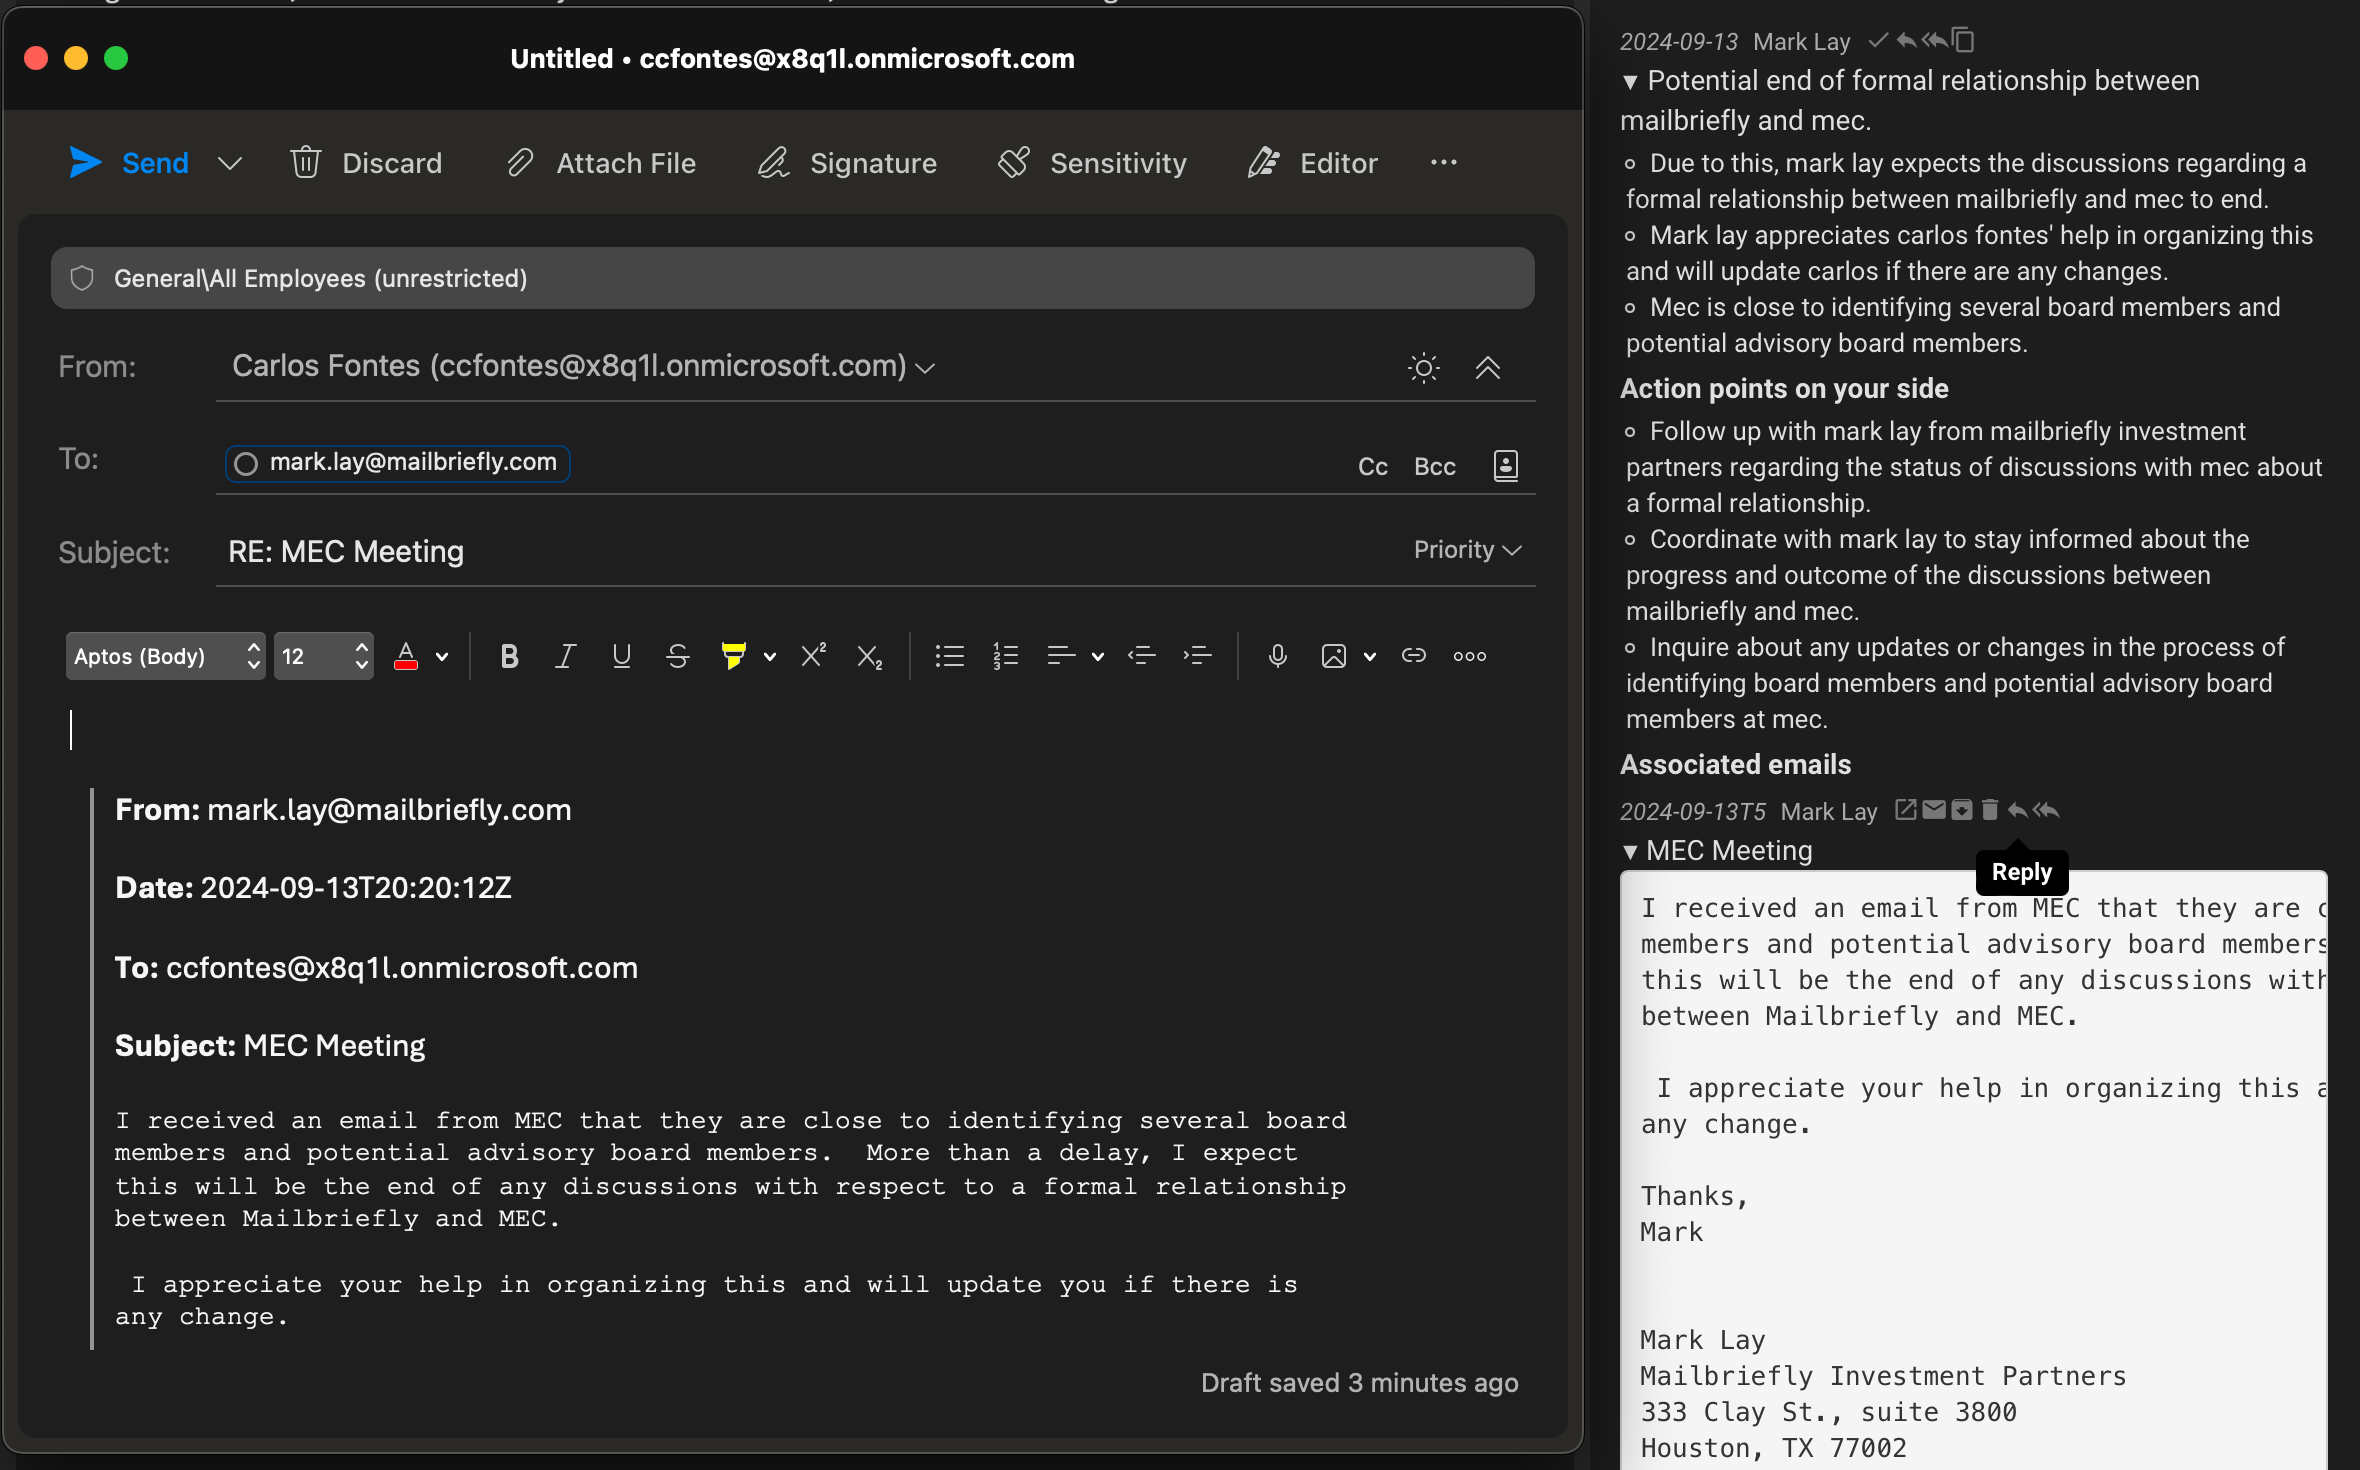Image resolution: width=2360 pixels, height=1470 pixels.
Task: Open the Send options dropdown arrow
Action: coord(230,164)
